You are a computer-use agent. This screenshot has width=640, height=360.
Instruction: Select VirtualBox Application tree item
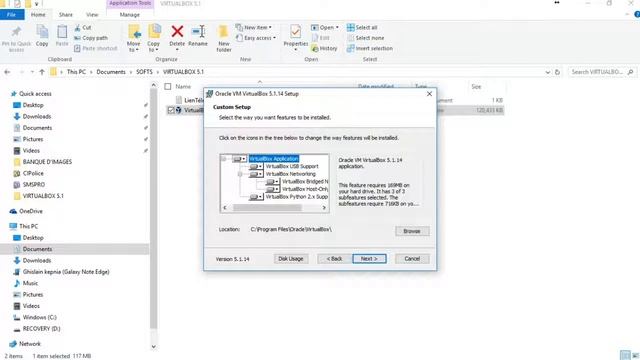[274, 159]
